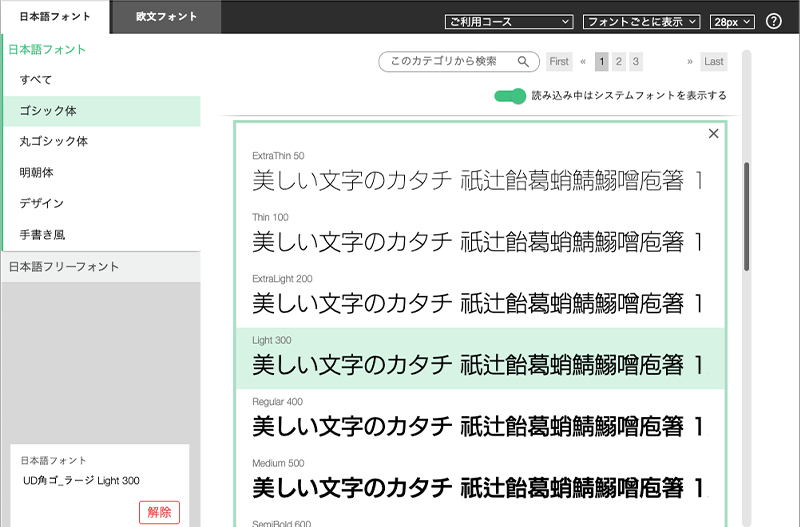The width and height of the screenshot is (800, 527).
Task: Click the 解除 button
Action: coord(159,512)
